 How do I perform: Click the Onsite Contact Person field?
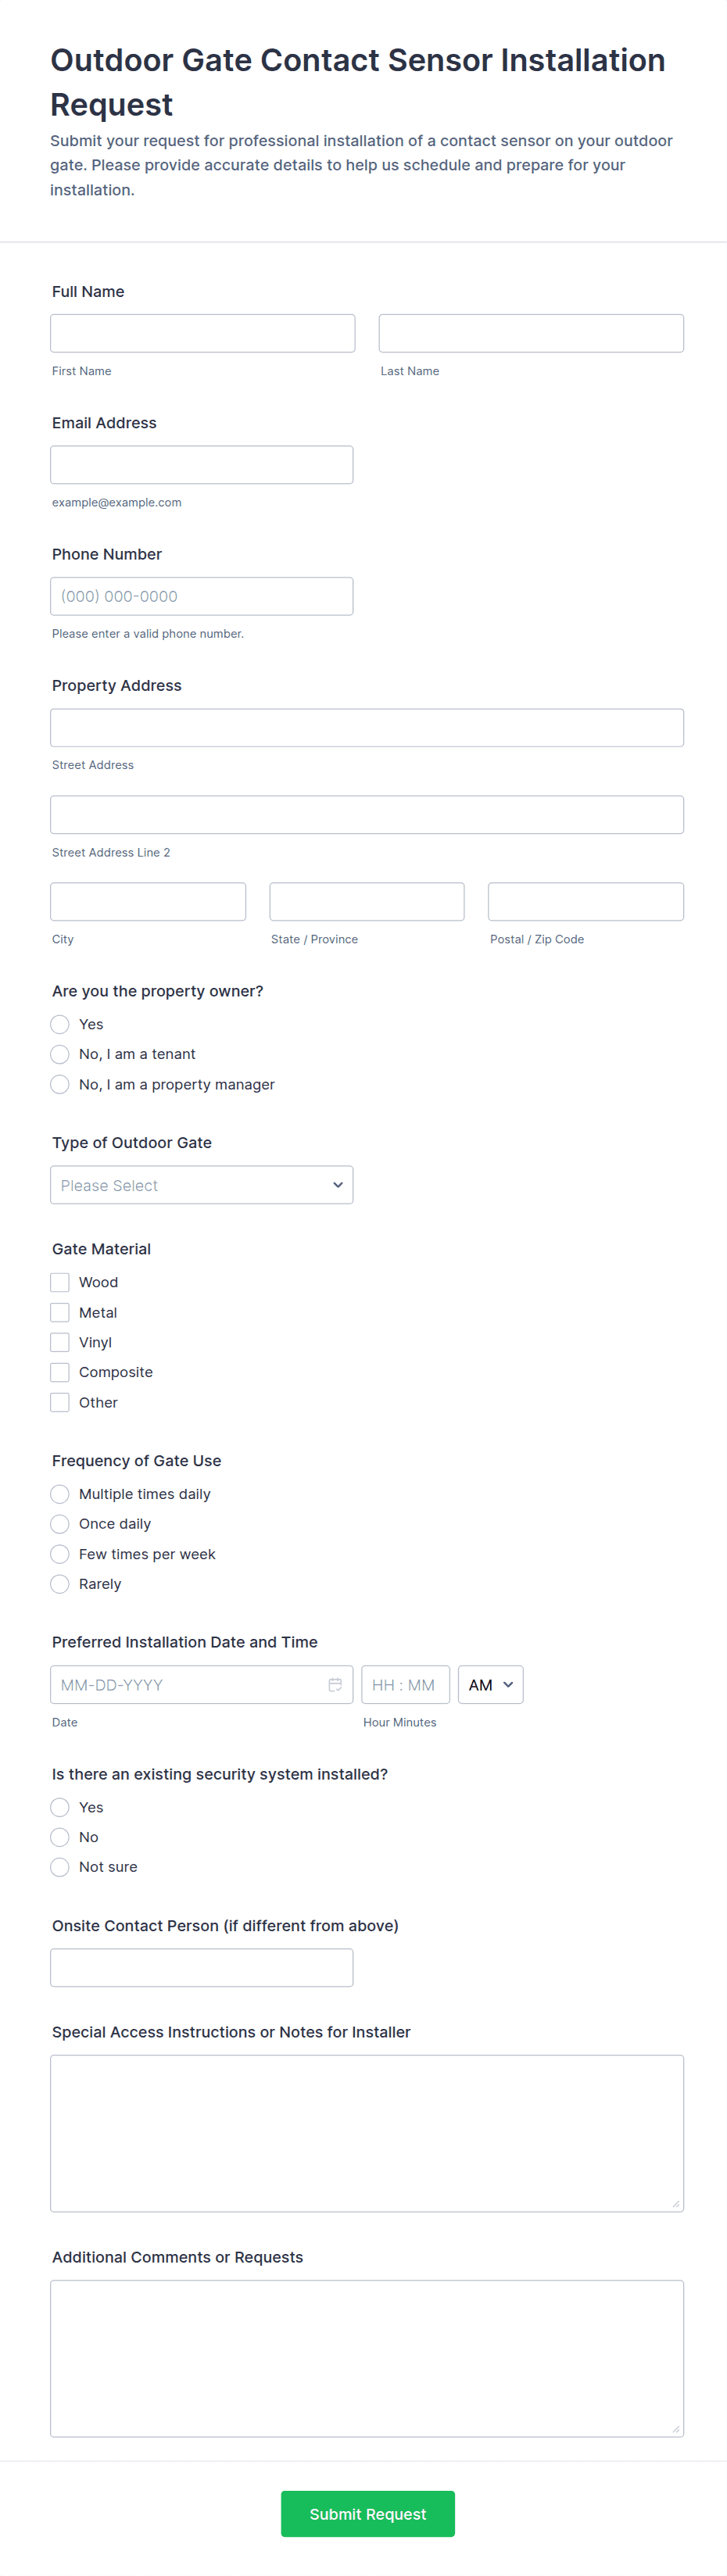click(x=202, y=1967)
